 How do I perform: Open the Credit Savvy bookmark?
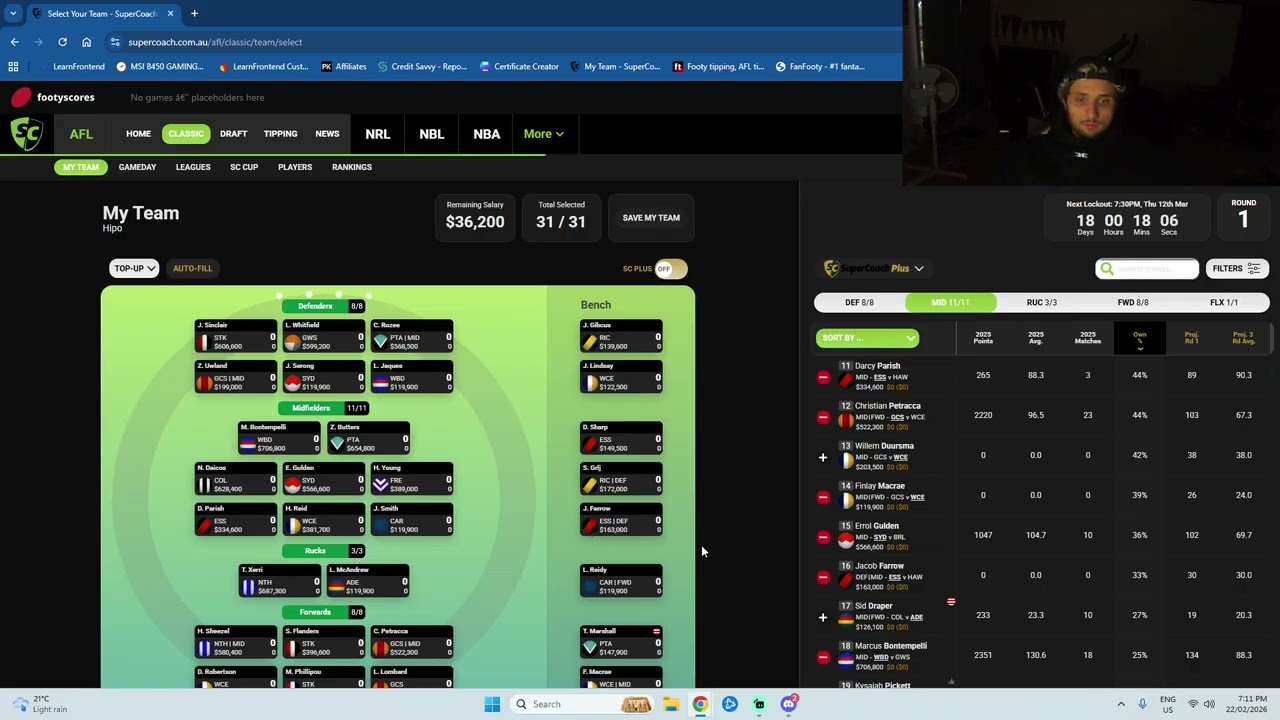[422, 67]
